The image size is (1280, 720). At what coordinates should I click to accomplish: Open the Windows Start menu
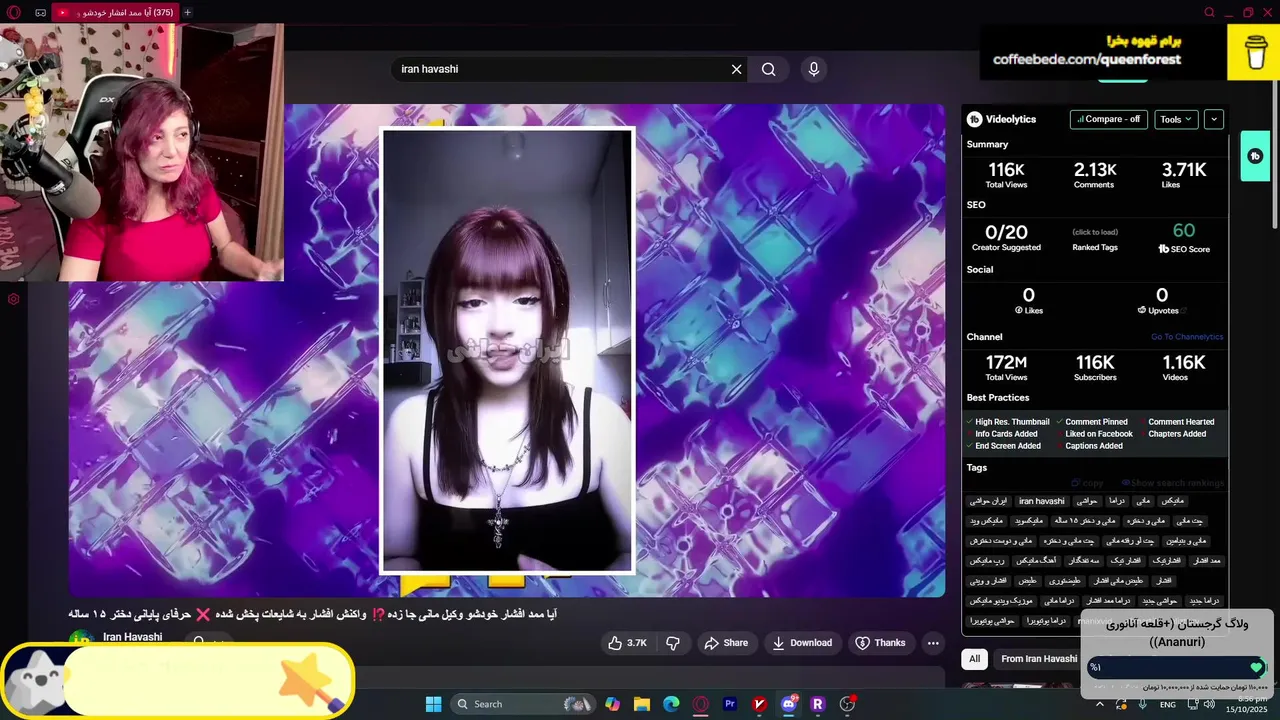433,704
